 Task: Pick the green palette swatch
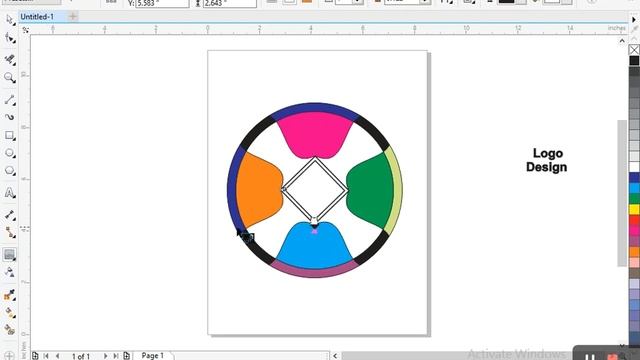(634, 198)
